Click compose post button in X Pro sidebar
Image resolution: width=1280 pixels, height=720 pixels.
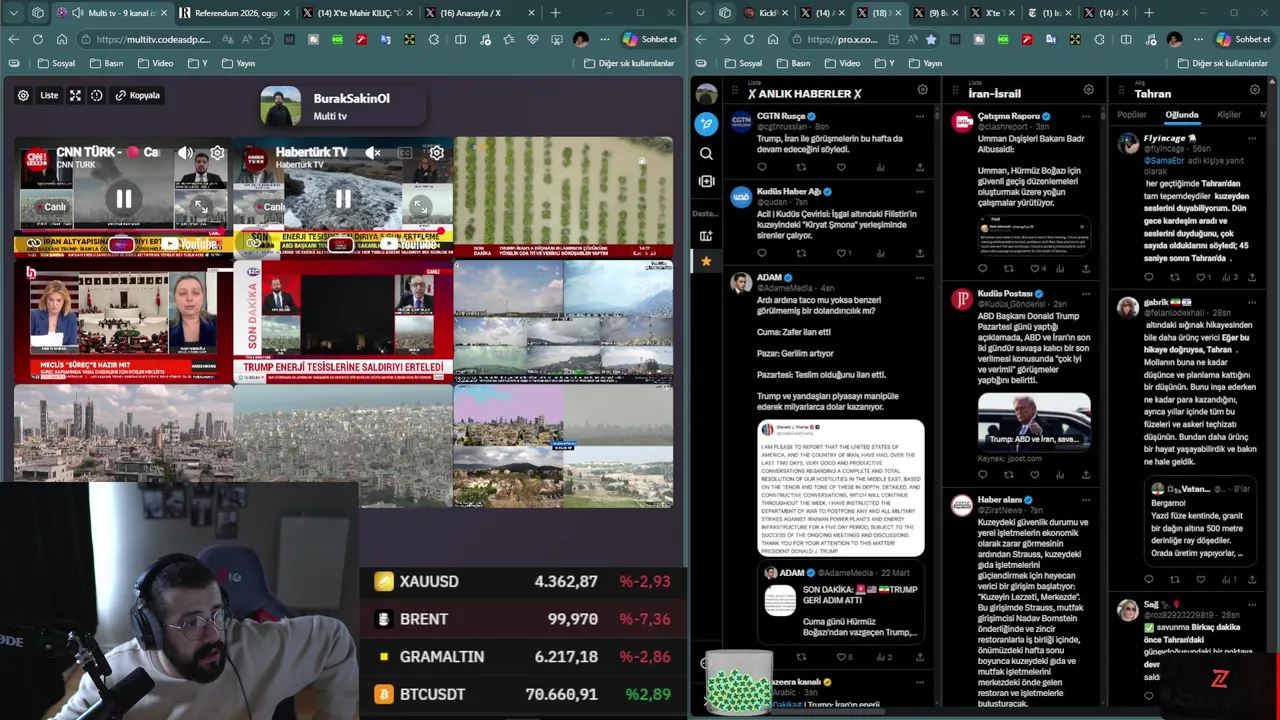coord(706,124)
